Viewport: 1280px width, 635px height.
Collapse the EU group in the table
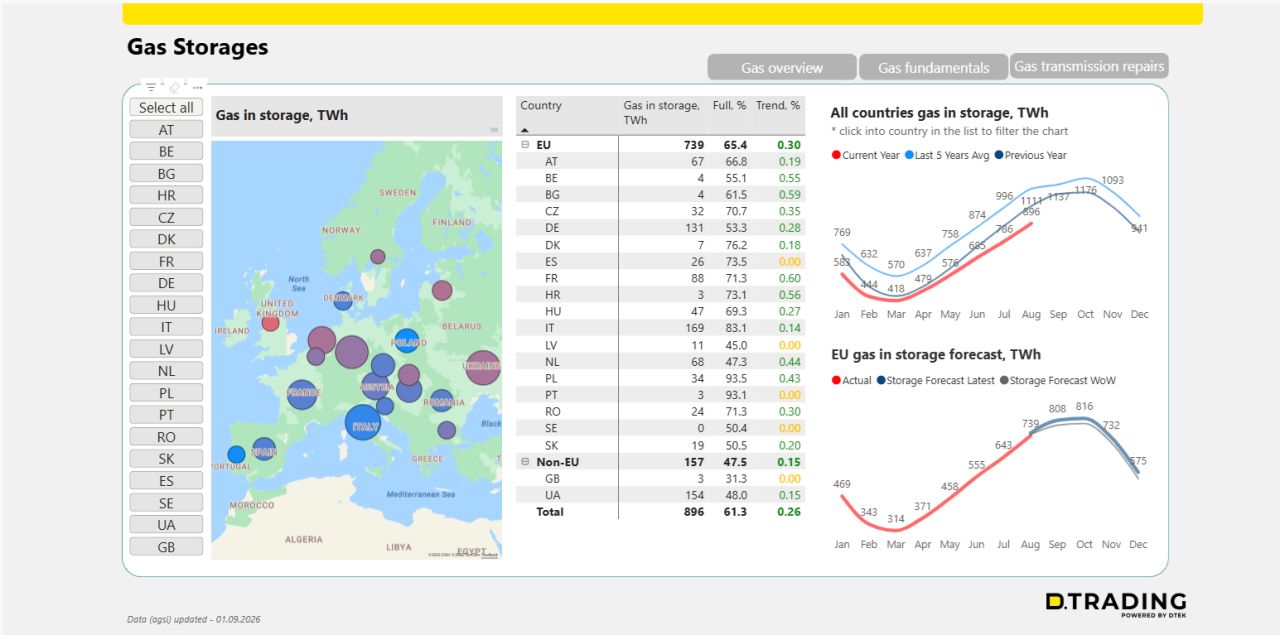click(x=525, y=145)
